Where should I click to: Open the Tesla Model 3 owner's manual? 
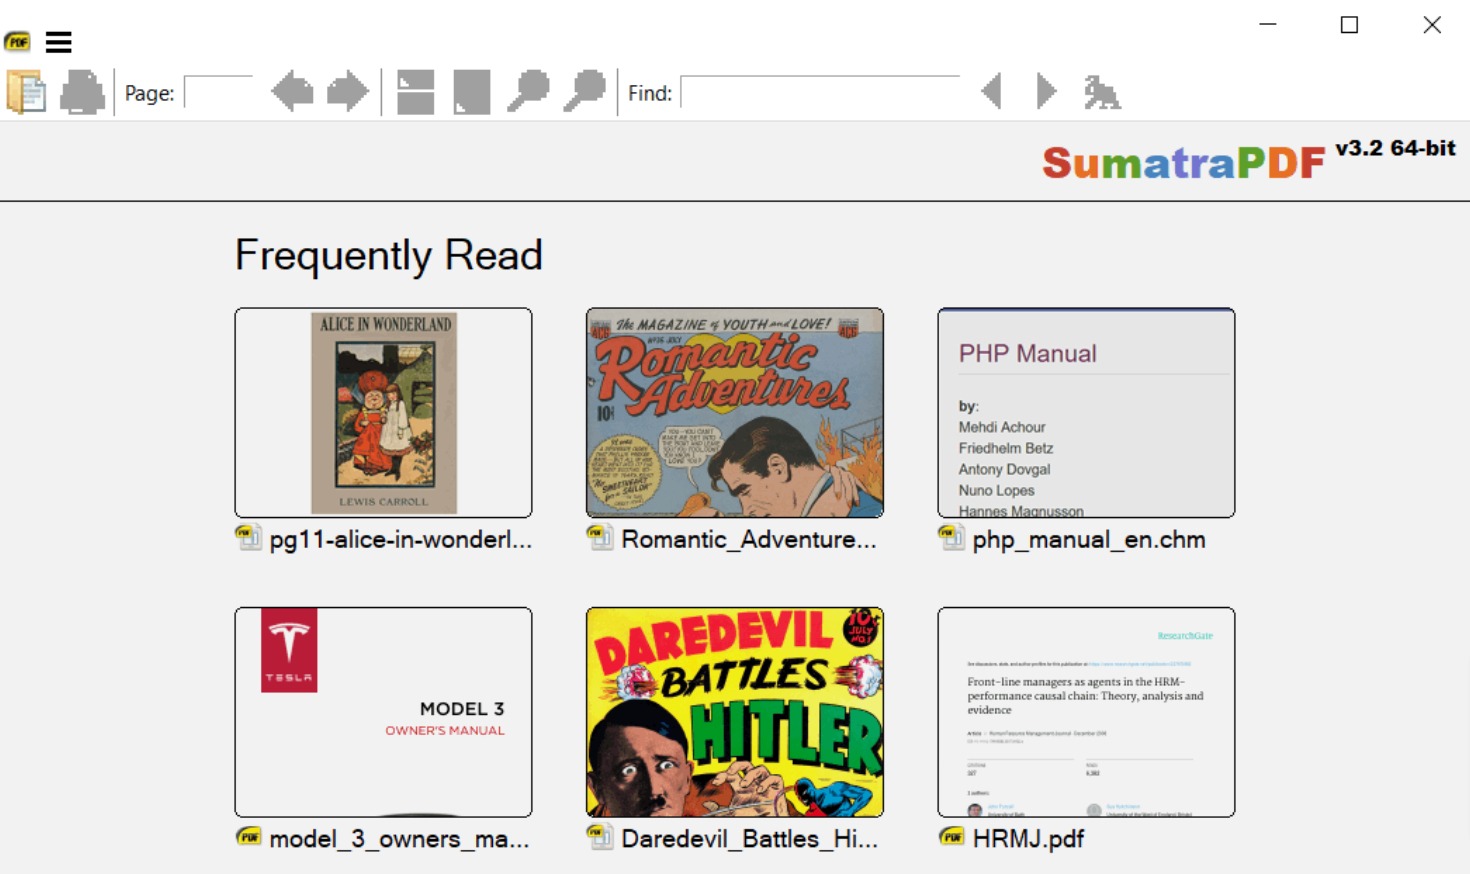[x=383, y=712]
